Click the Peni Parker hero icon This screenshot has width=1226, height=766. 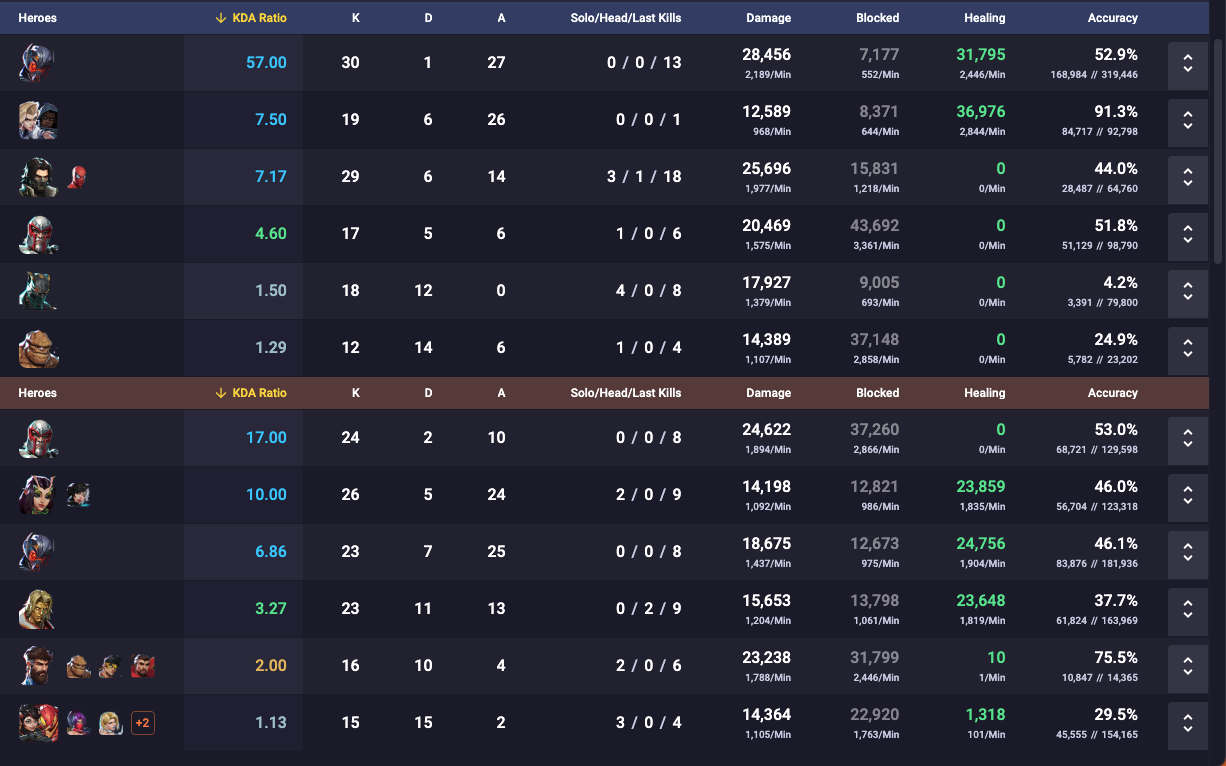click(x=38, y=723)
